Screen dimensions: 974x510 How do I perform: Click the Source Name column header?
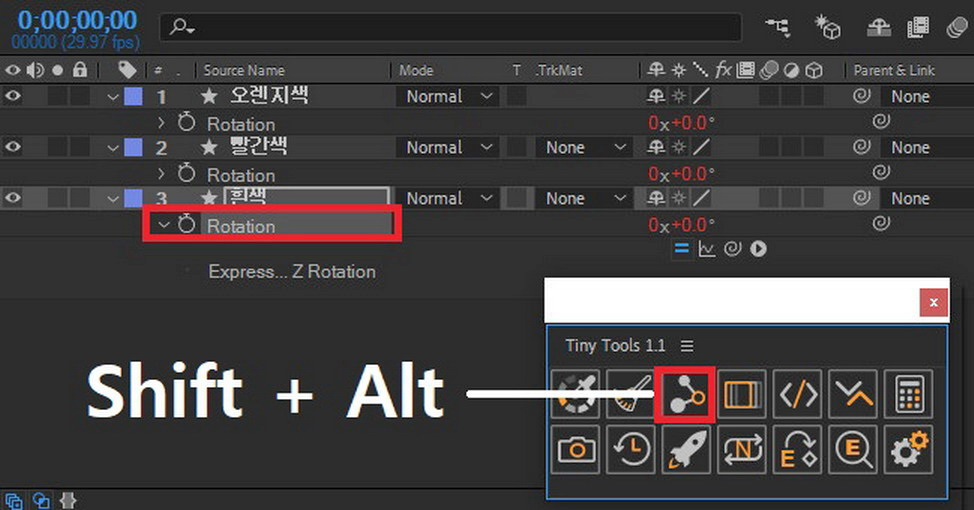[x=244, y=70]
